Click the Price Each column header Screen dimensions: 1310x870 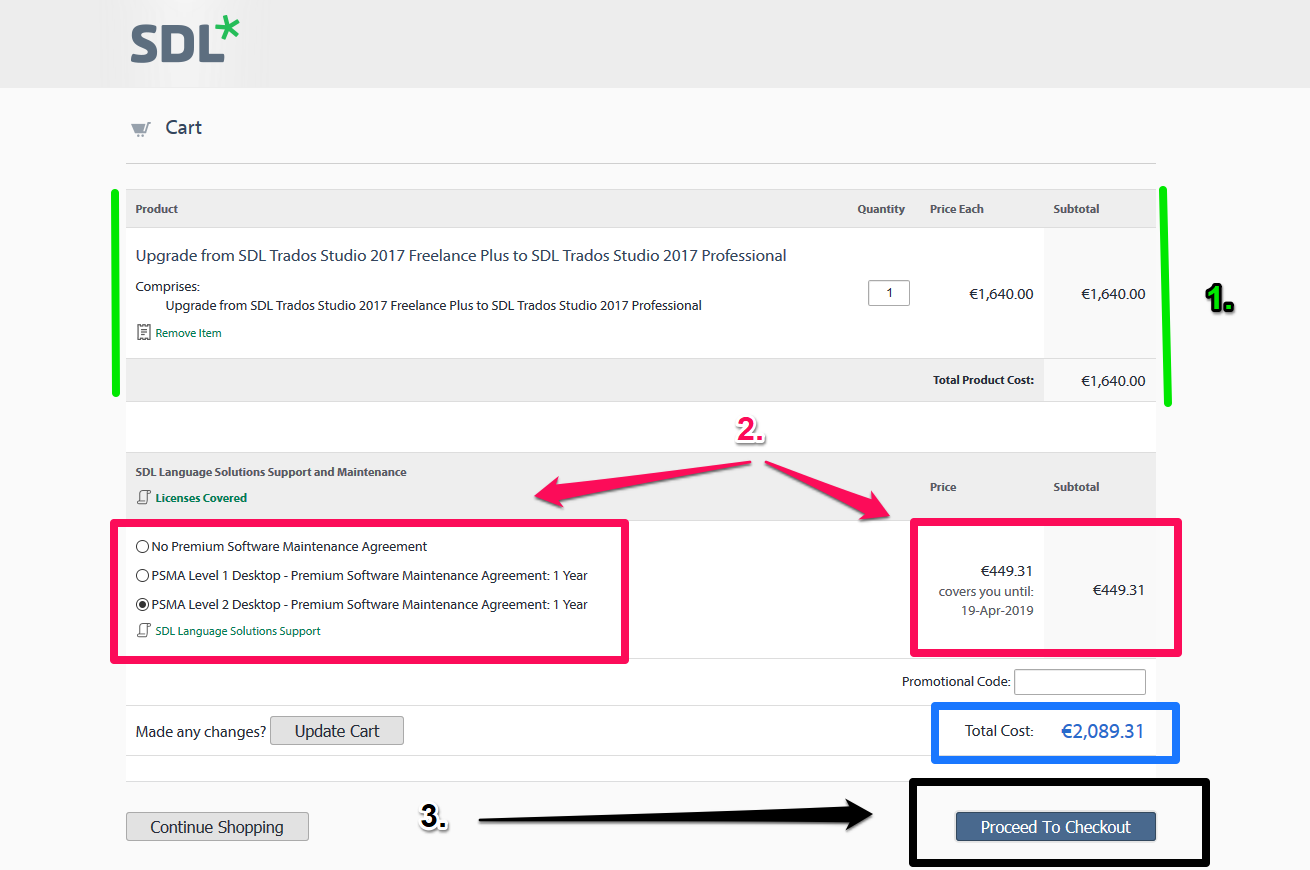[x=957, y=209]
